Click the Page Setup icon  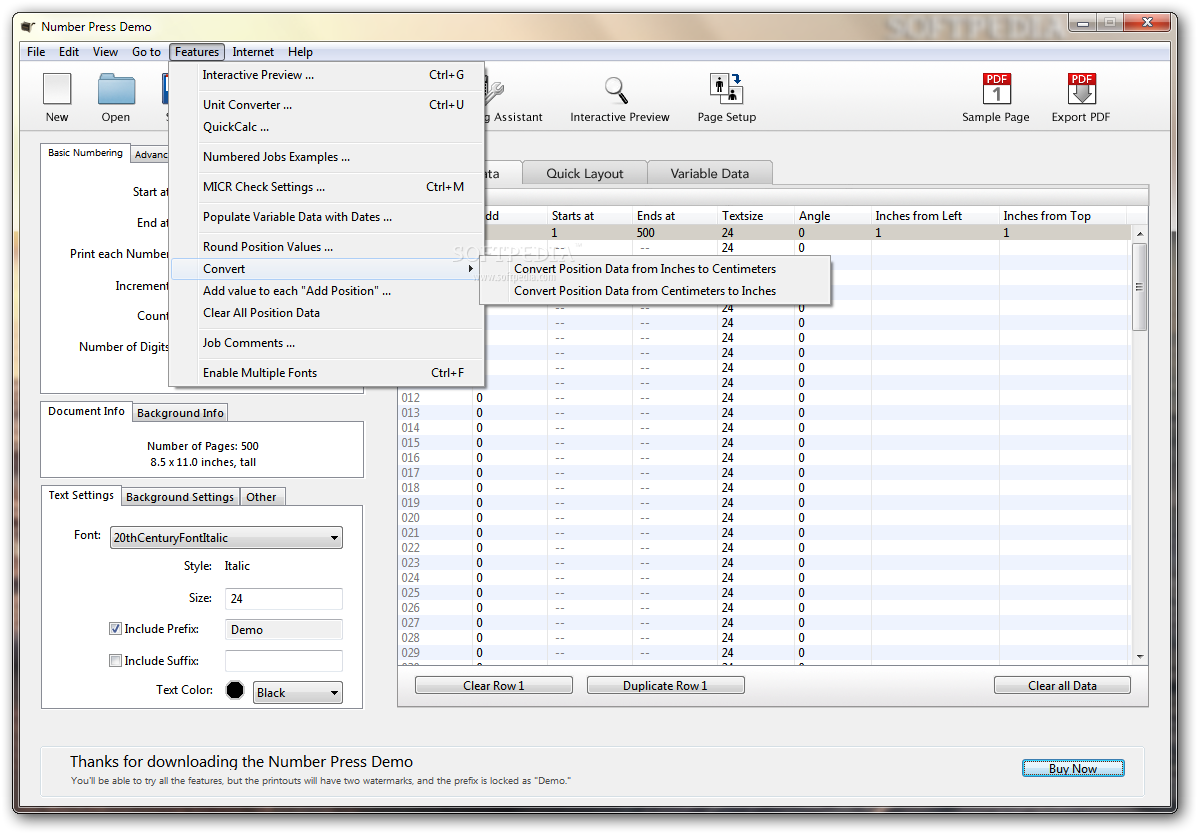(x=726, y=89)
